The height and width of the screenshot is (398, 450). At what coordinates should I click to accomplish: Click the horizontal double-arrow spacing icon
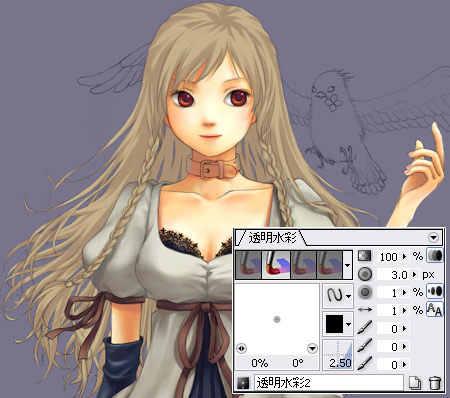365,310
